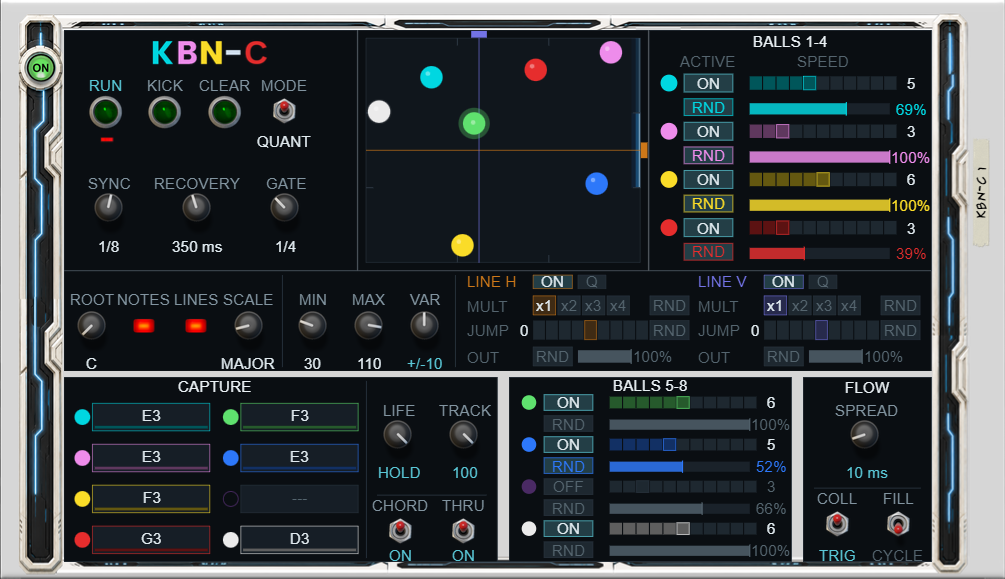
Task: Click the green ball in the display
Action: tap(474, 124)
